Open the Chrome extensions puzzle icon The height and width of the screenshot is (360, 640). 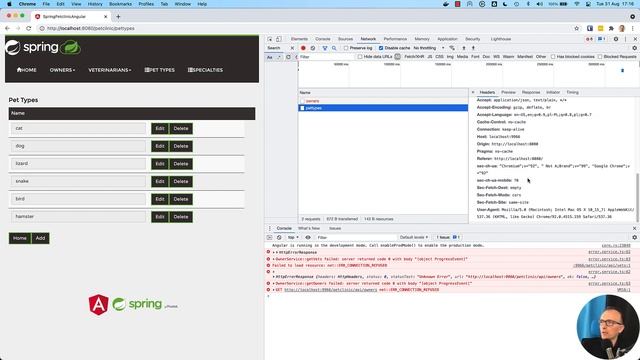coord(611,29)
